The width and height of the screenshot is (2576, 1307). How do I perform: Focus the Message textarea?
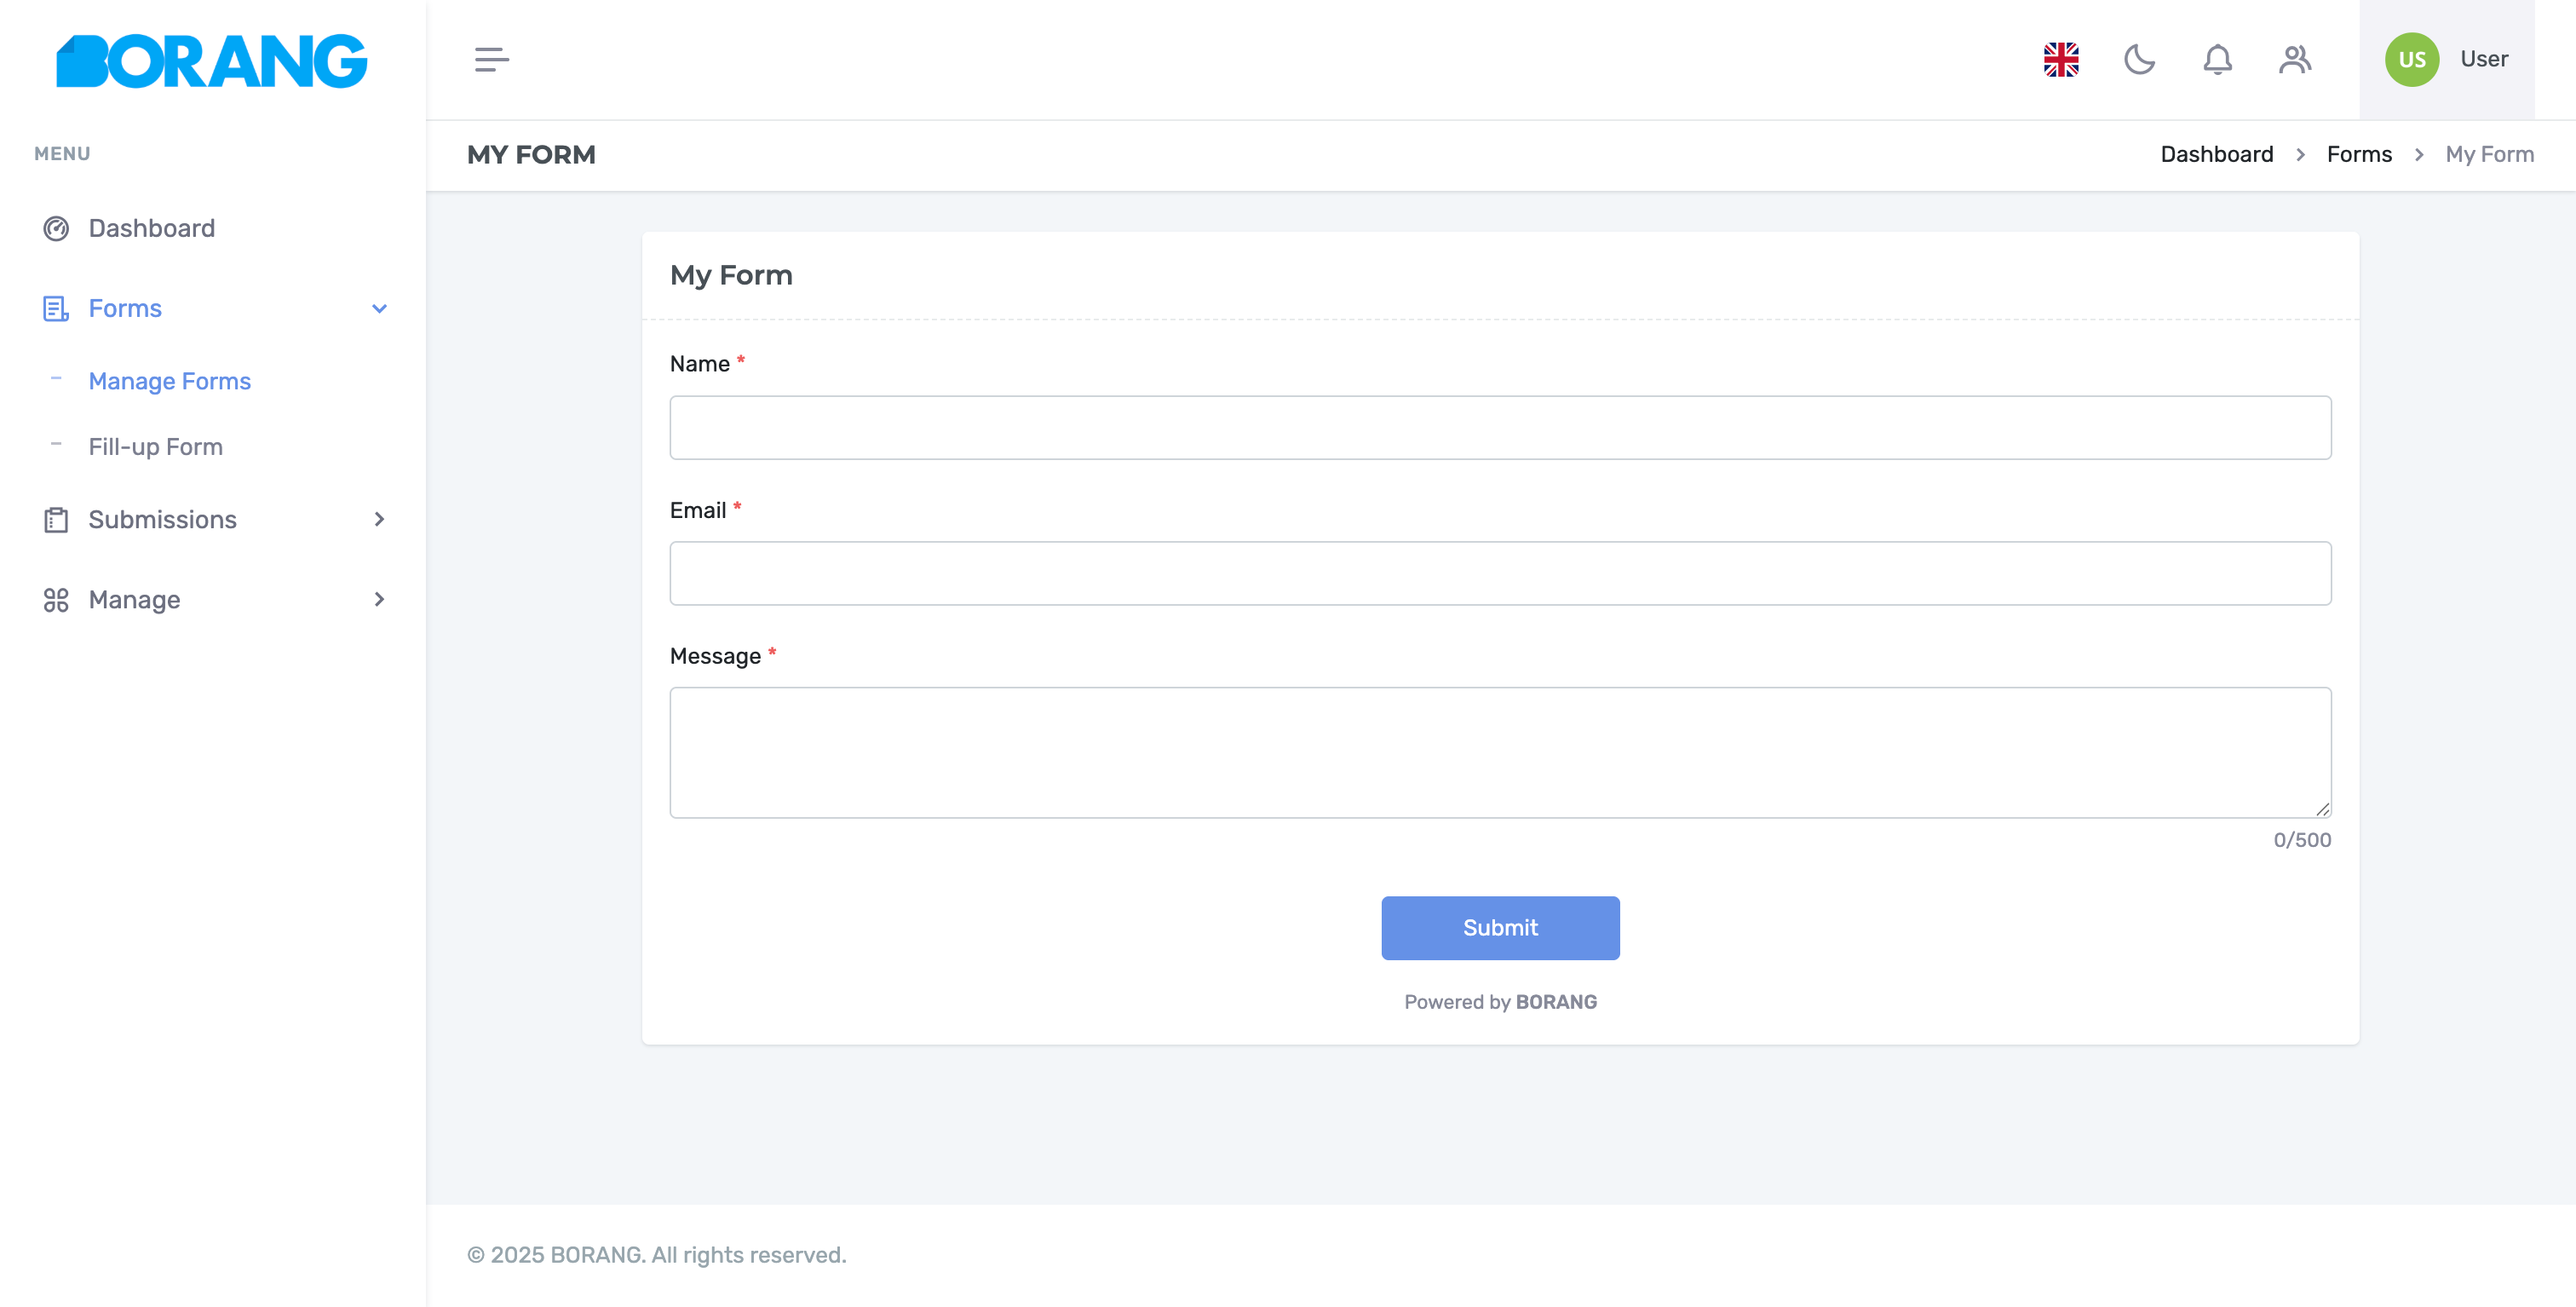pyautogui.click(x=1500, y=752)
